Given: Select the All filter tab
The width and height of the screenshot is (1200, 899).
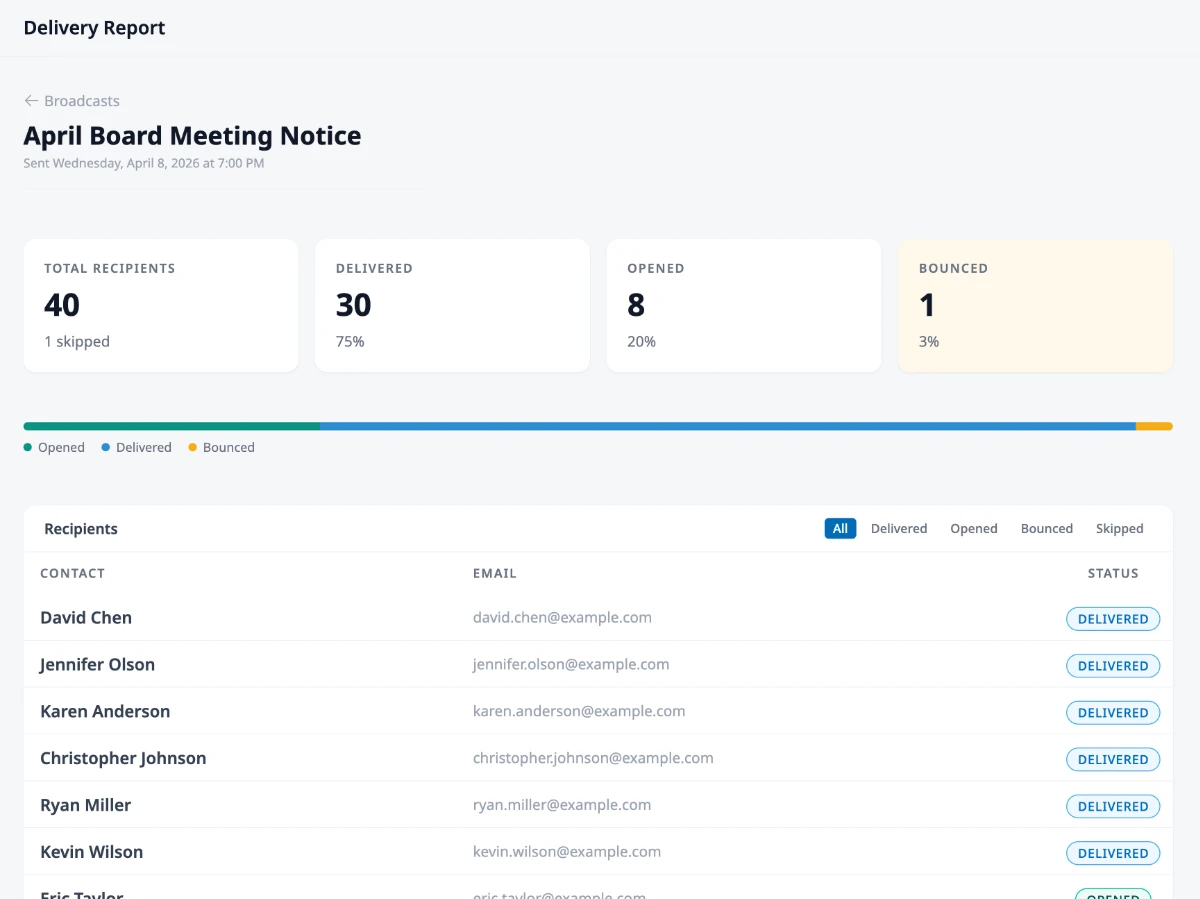Looking at the screenshot, I should (840, 528).
